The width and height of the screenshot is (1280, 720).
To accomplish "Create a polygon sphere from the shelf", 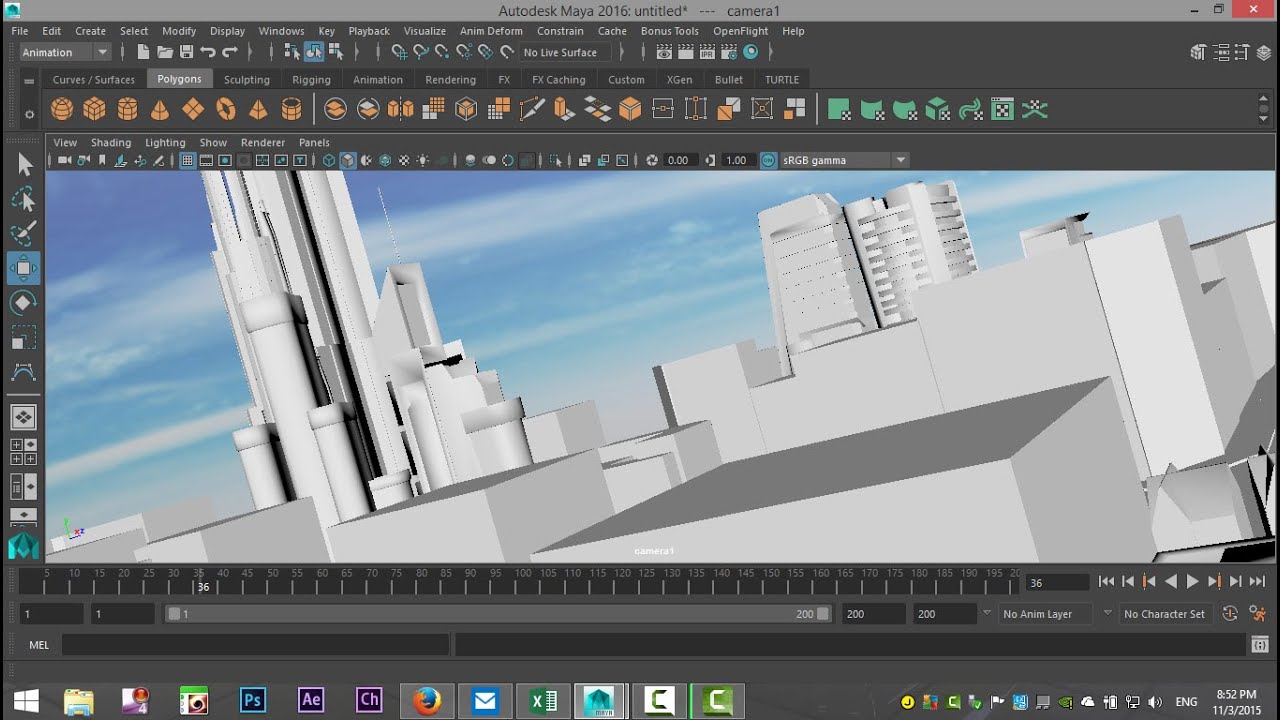I will (x=62, y=109).
